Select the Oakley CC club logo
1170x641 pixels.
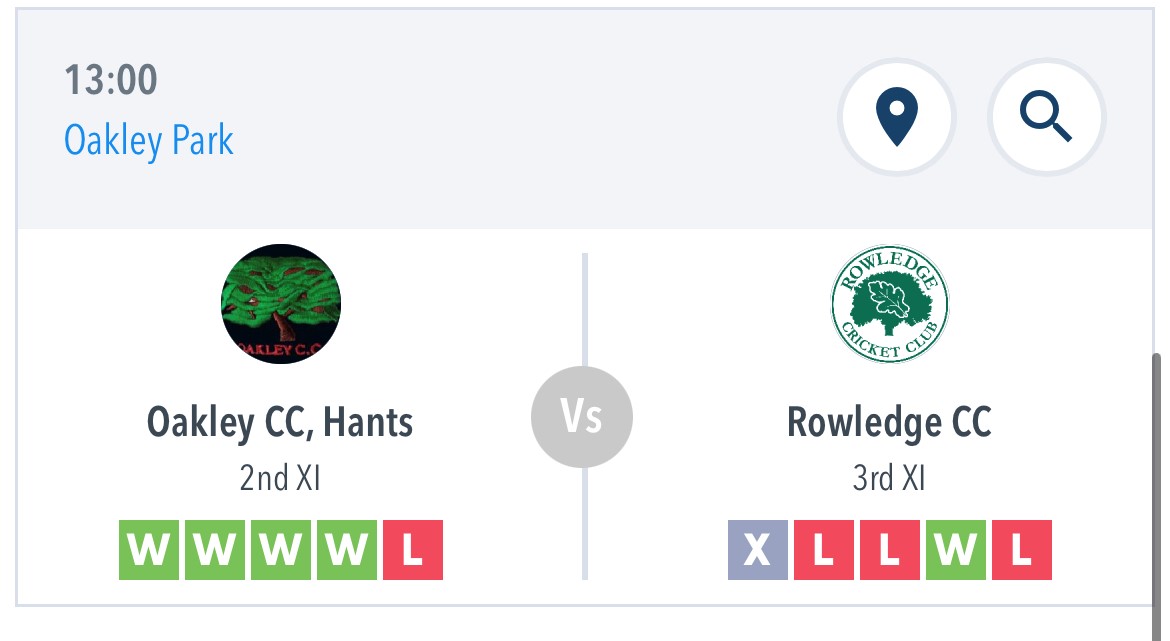coord(281,304)
